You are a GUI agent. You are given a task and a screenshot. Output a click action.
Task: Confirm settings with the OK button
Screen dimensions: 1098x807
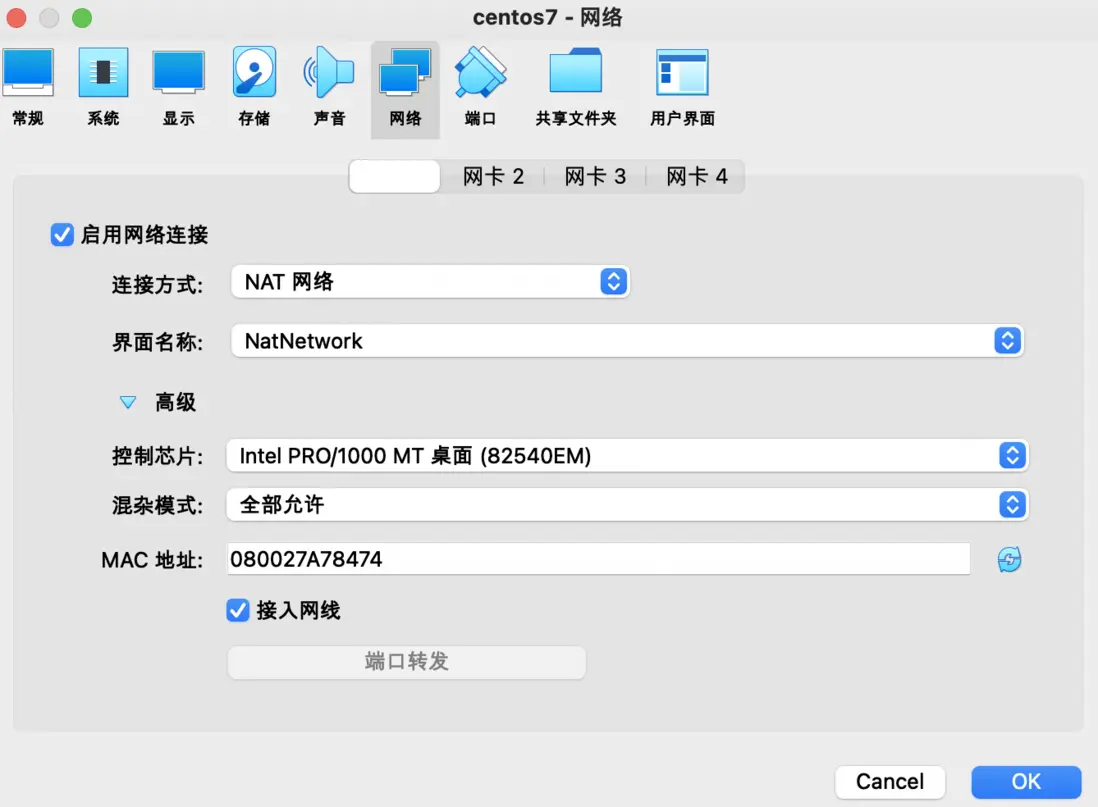(x=1026, y=781)
